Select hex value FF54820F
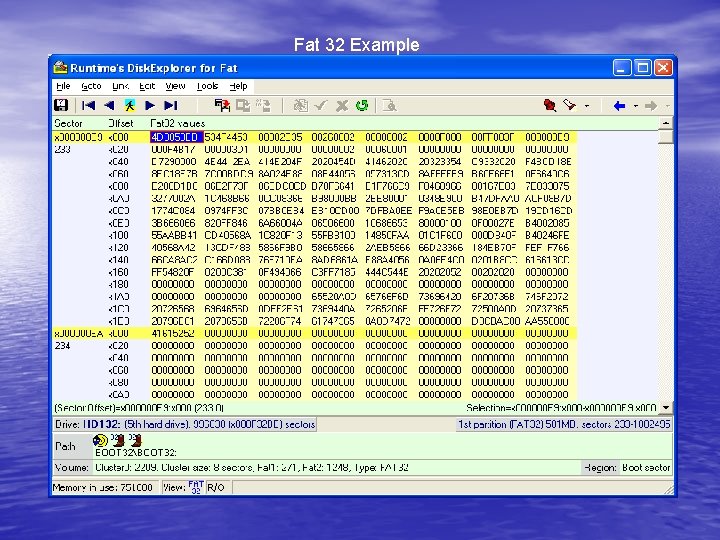 (173, 272)
